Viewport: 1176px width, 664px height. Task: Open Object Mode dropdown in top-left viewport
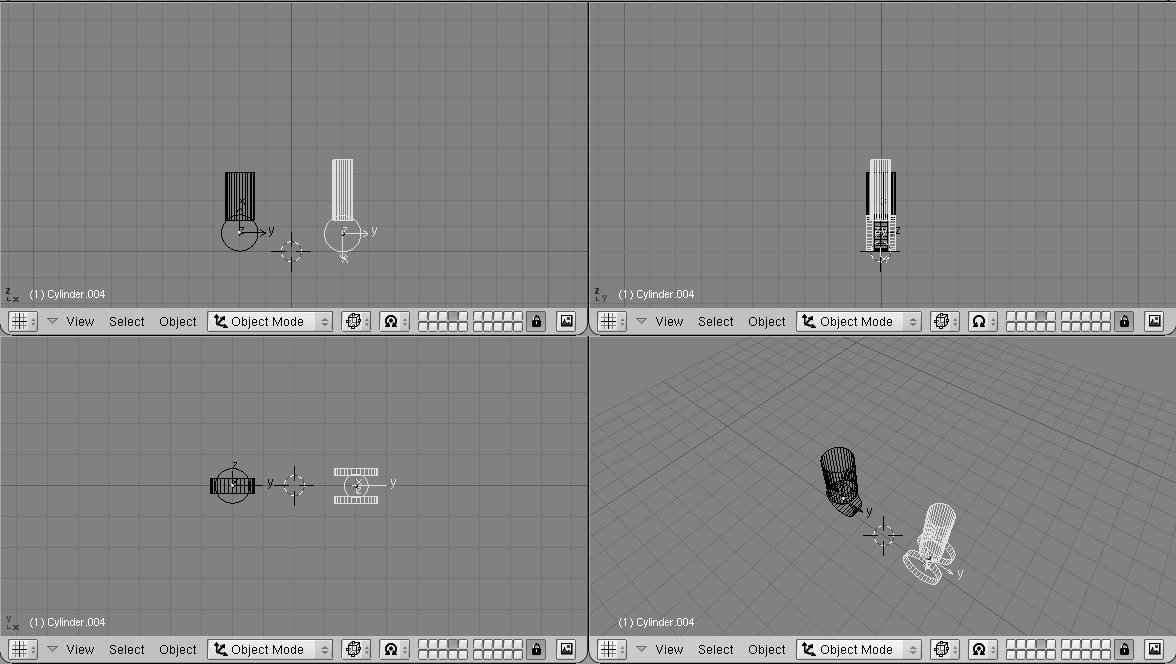click(x=270, y=321)
